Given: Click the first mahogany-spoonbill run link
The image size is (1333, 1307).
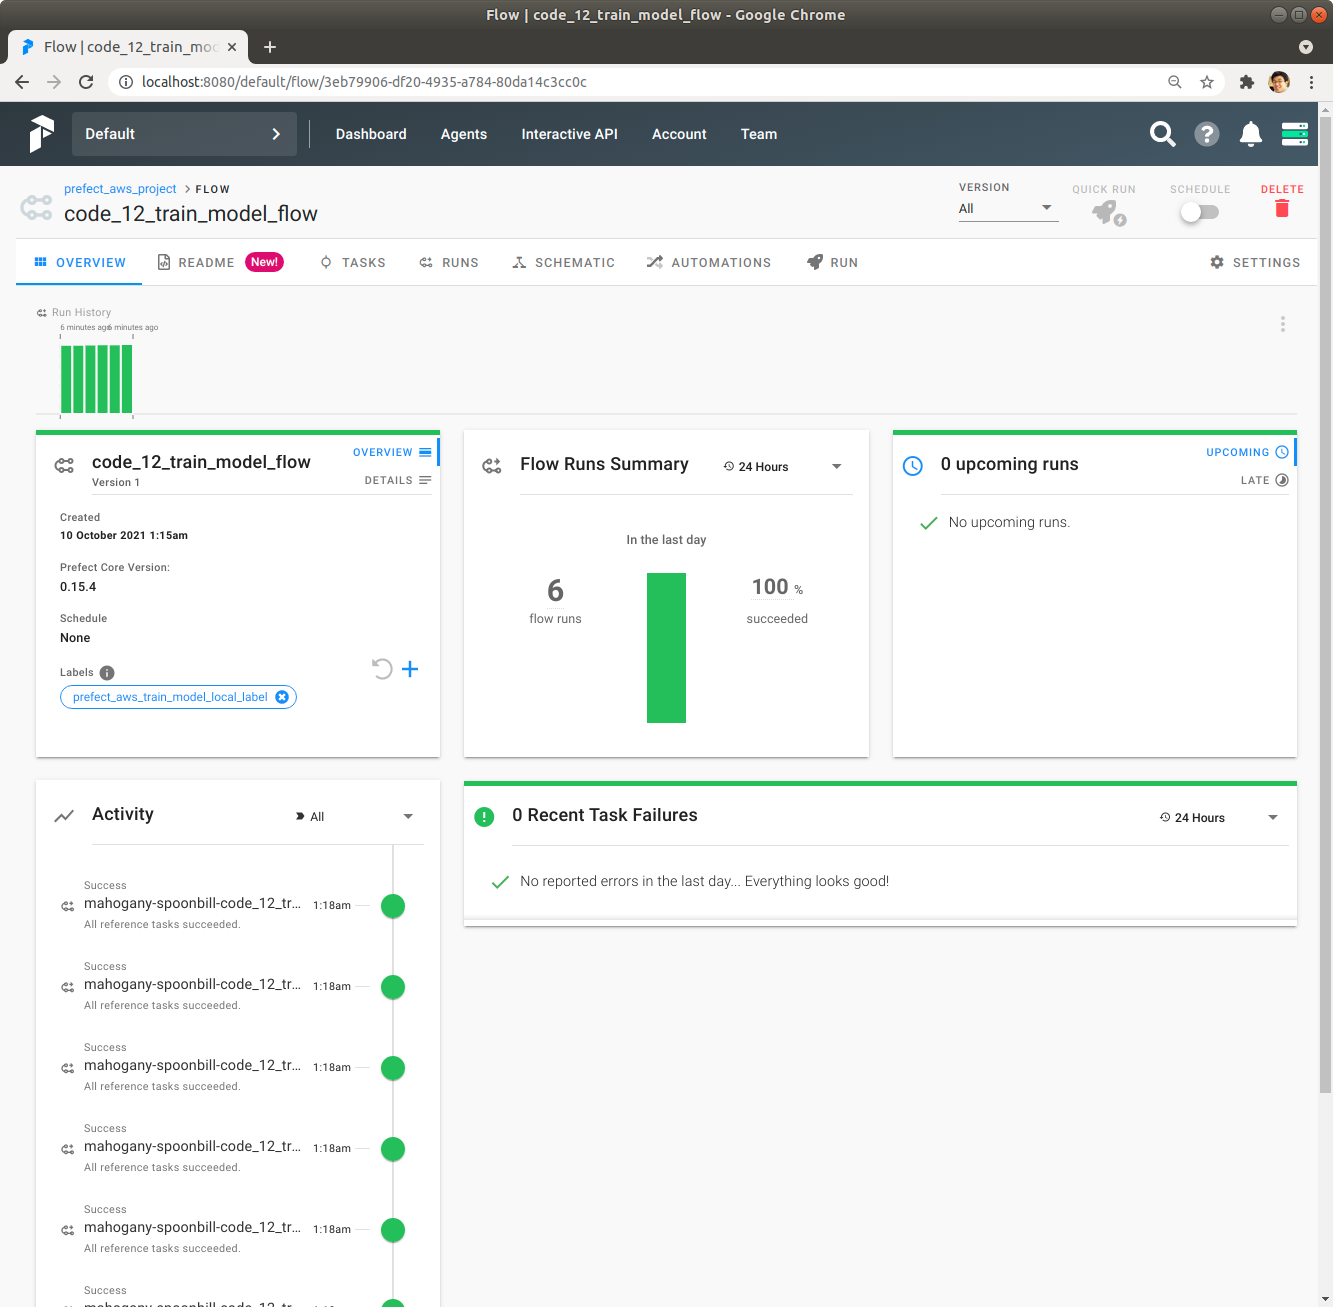Looking at the screenshot, I should [x=192, y=903].
